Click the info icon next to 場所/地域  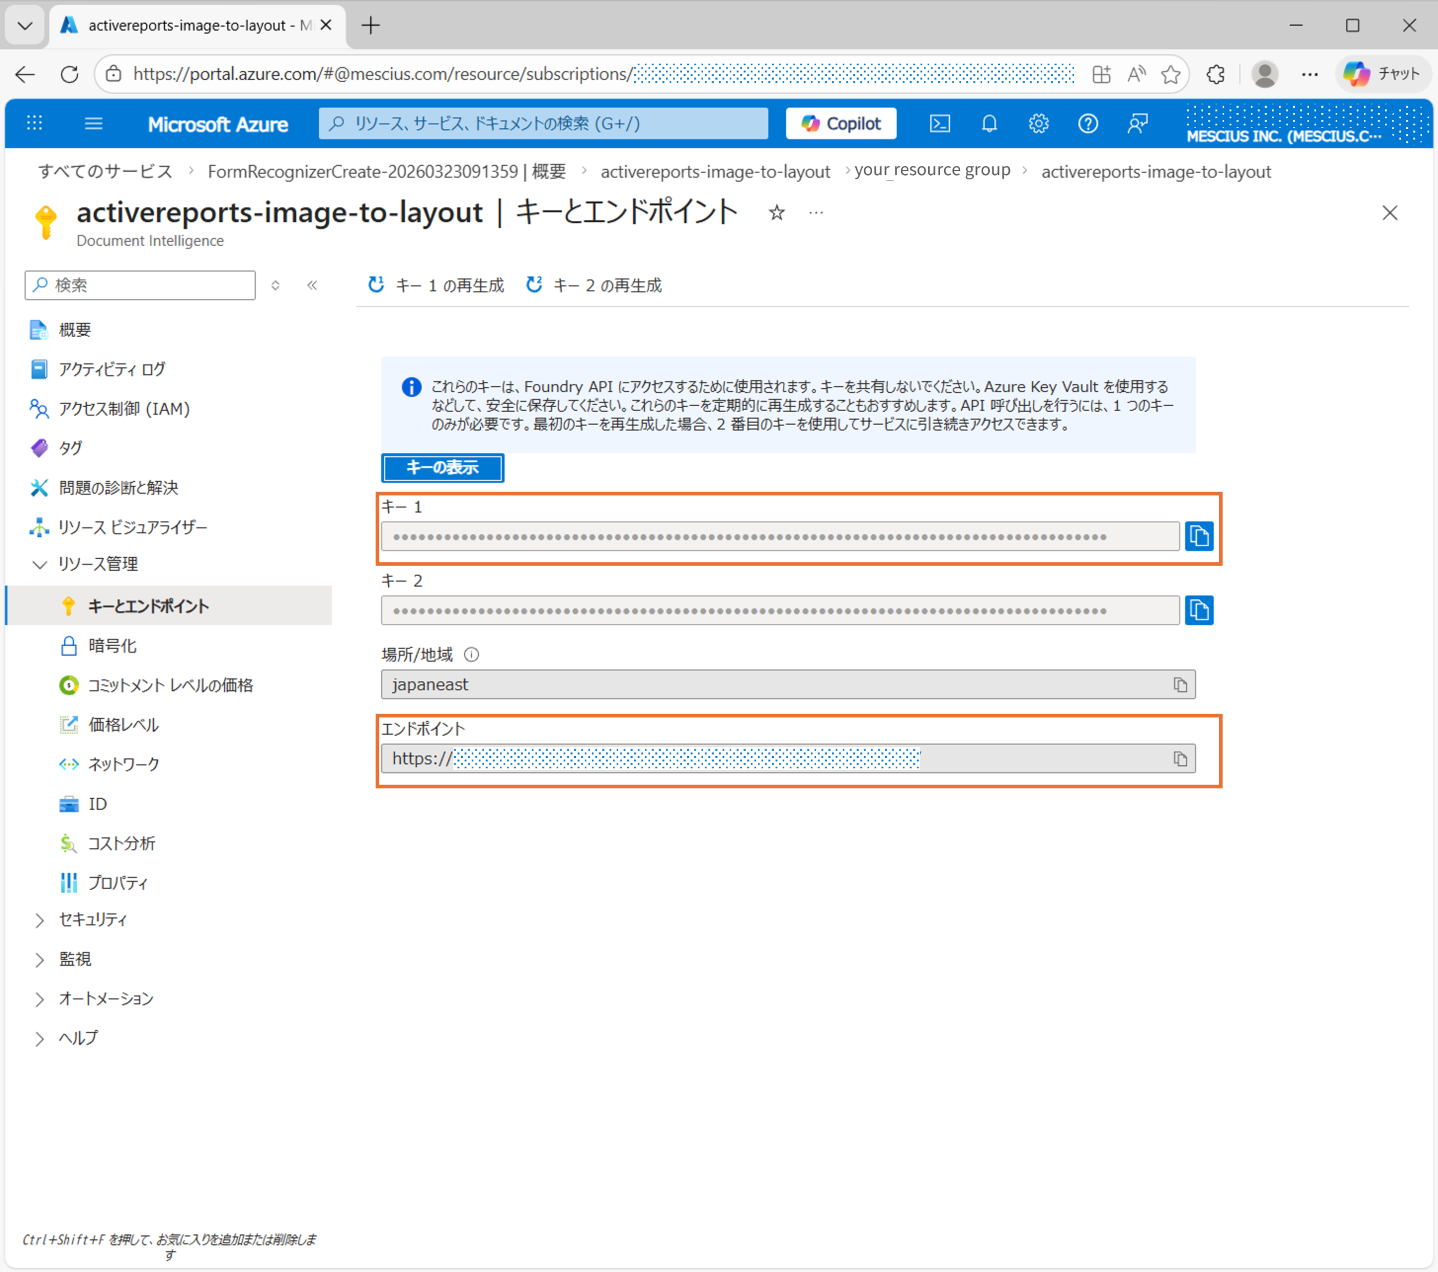(471, 654)
